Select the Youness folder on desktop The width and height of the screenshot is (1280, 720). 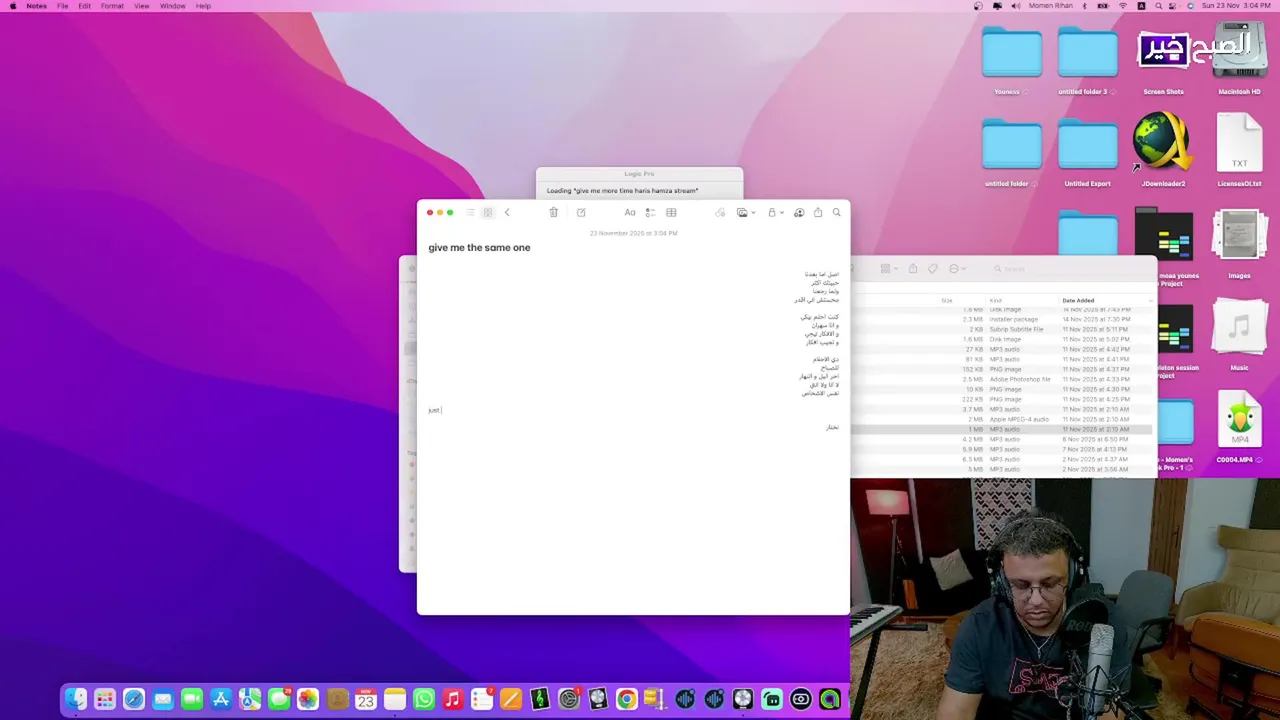(x=1011, y=54)
